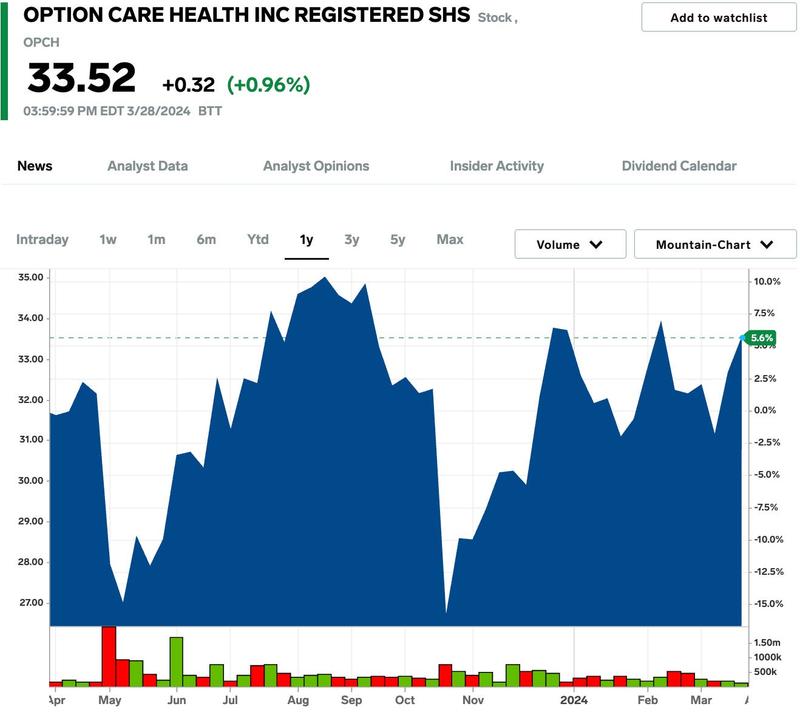Click the Nov label on the time axis
Viewport: 800px width, 715px height.
point(473,700)
